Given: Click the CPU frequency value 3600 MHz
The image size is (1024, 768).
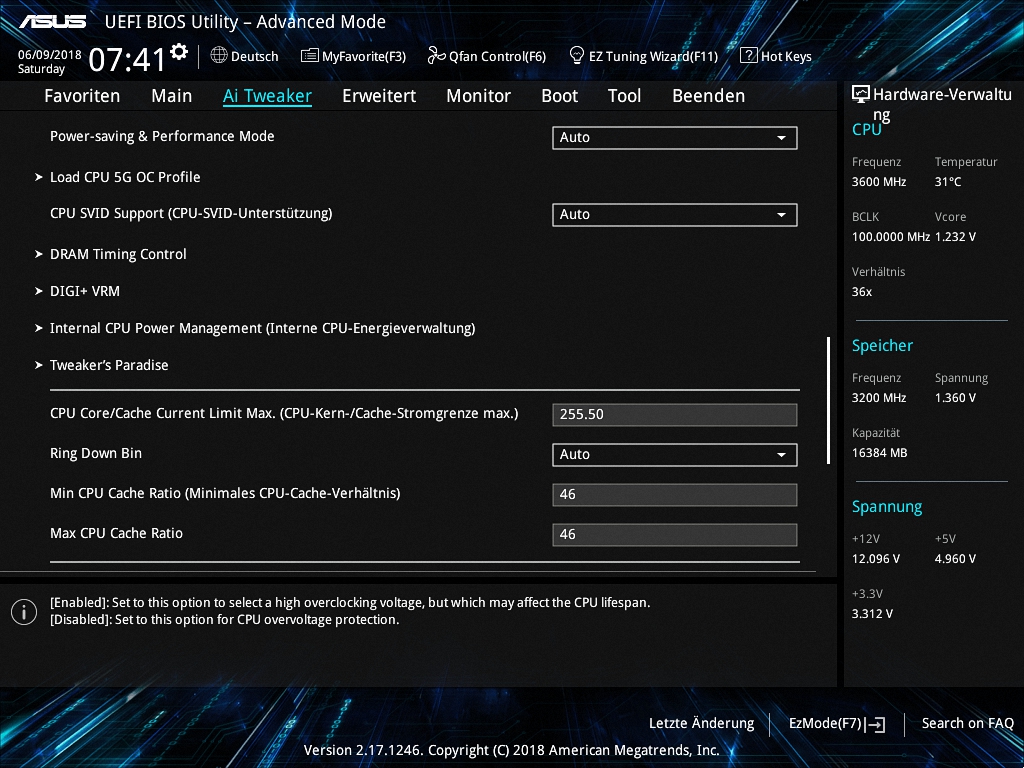Looking at the screenshot, I should [x=879, y=182].
